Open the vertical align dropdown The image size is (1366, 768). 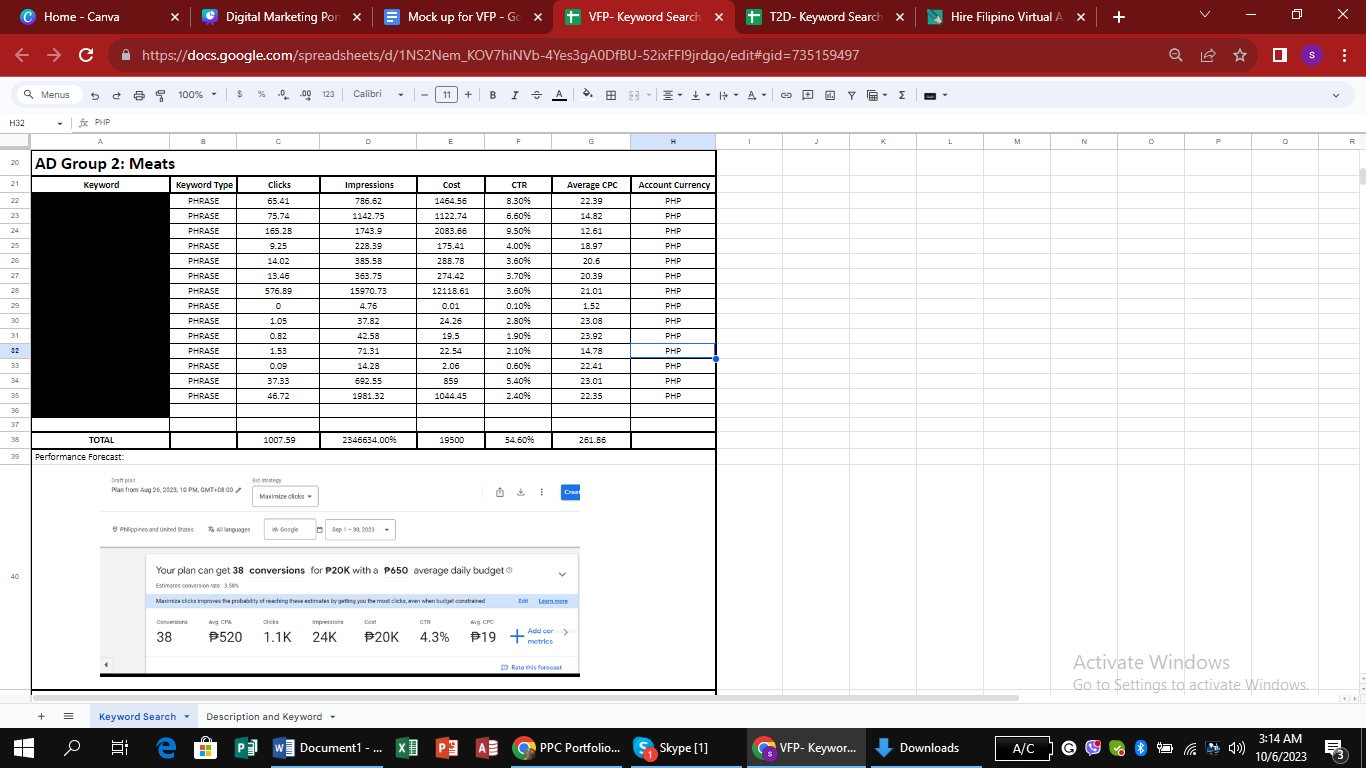tap(699, 95)
